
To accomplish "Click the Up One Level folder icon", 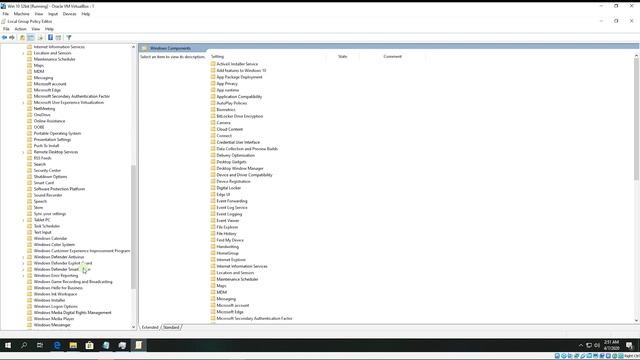I will coord(22,38).
